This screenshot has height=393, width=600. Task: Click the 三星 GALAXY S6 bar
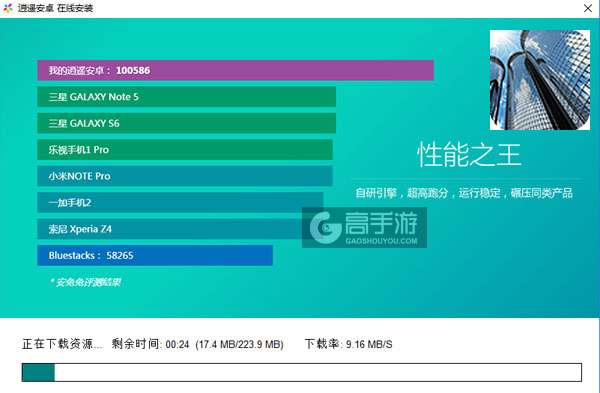click(186, 123)
